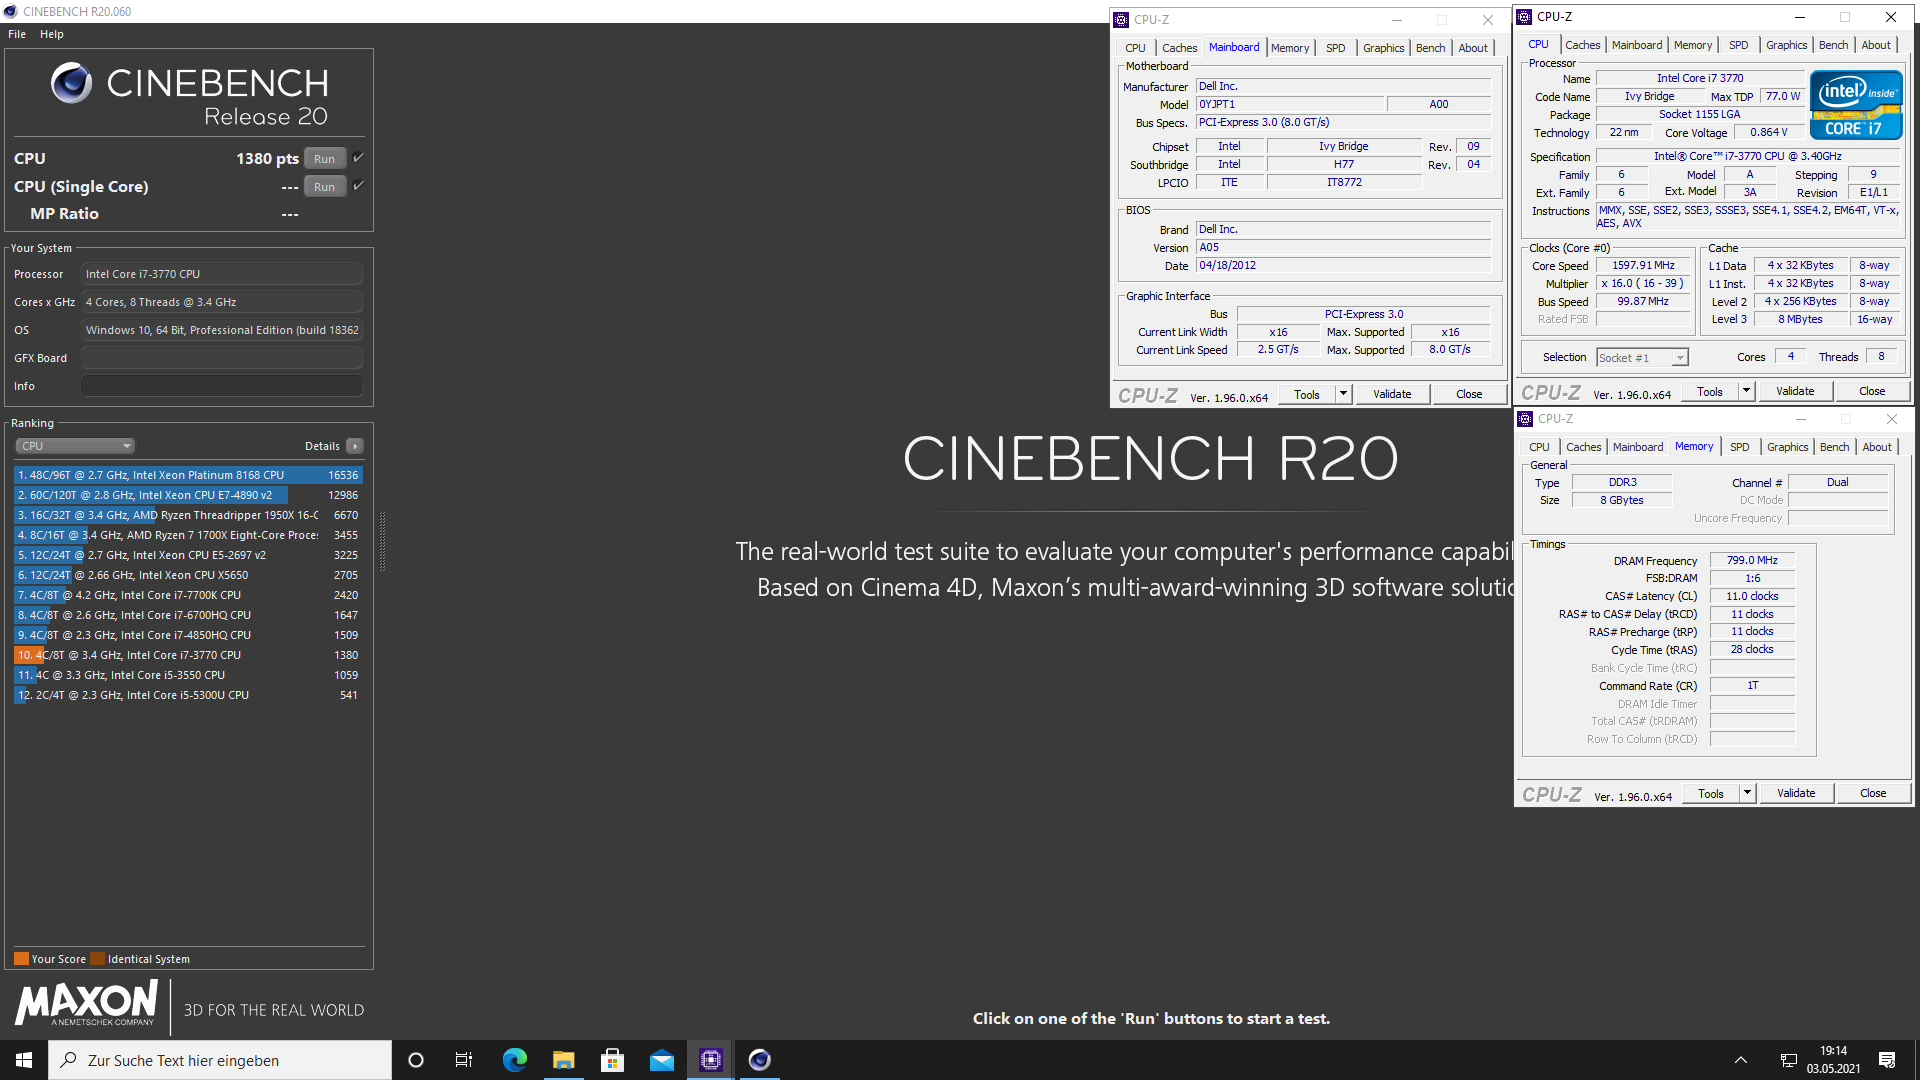
Task: Select ranking row Intel Core i7-7700K
Action: (x=188, y=595)
